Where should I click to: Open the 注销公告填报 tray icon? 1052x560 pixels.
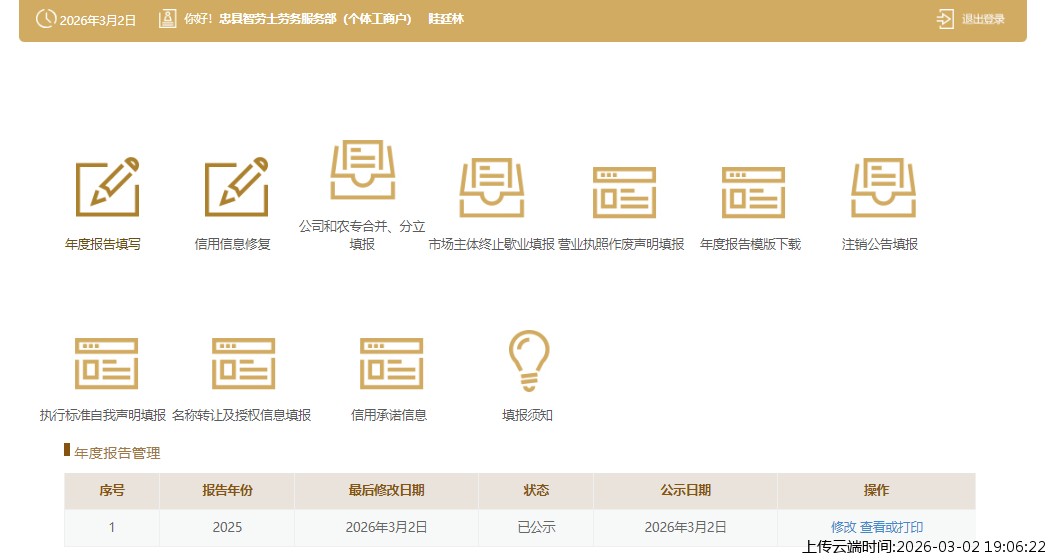(x=882, y=188)
